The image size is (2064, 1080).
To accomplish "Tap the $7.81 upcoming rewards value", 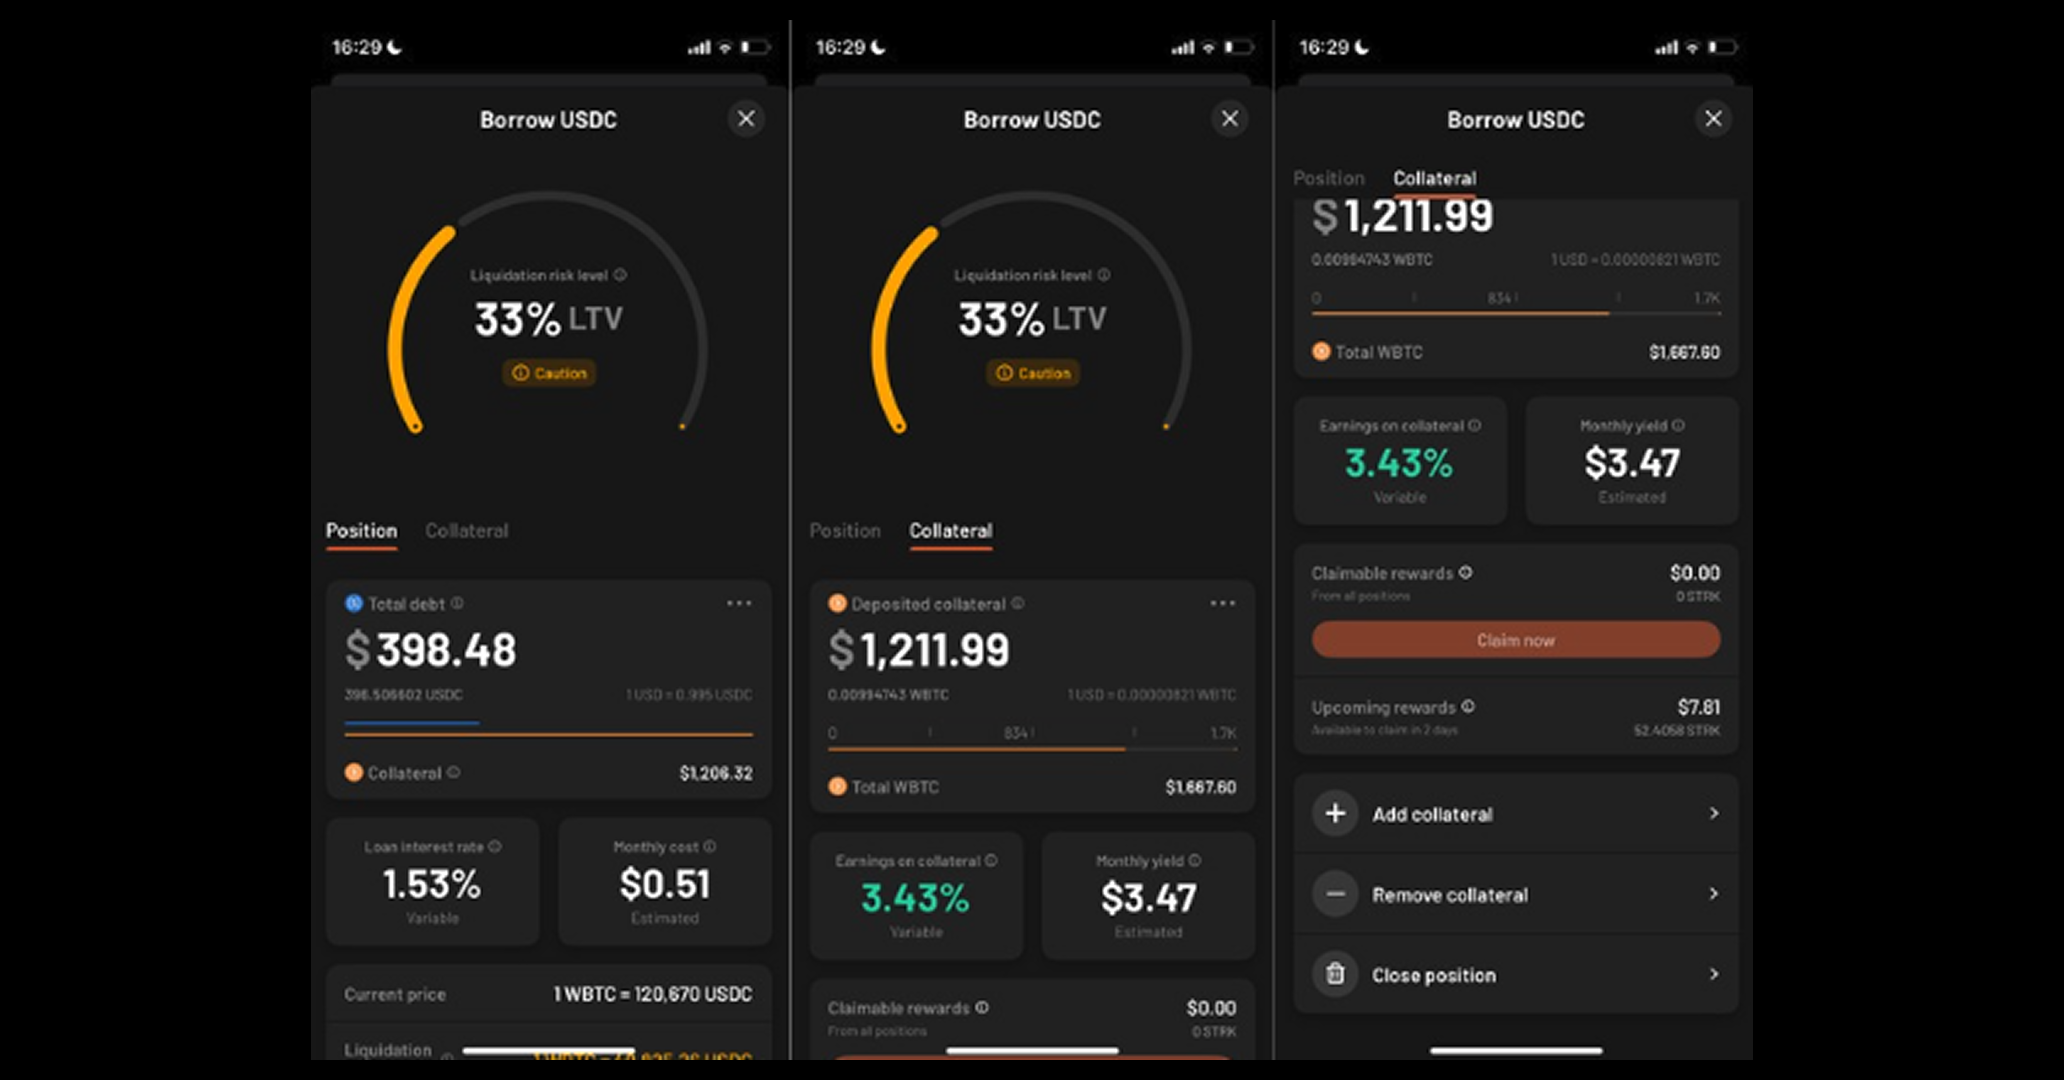I will pos(1699,707).
